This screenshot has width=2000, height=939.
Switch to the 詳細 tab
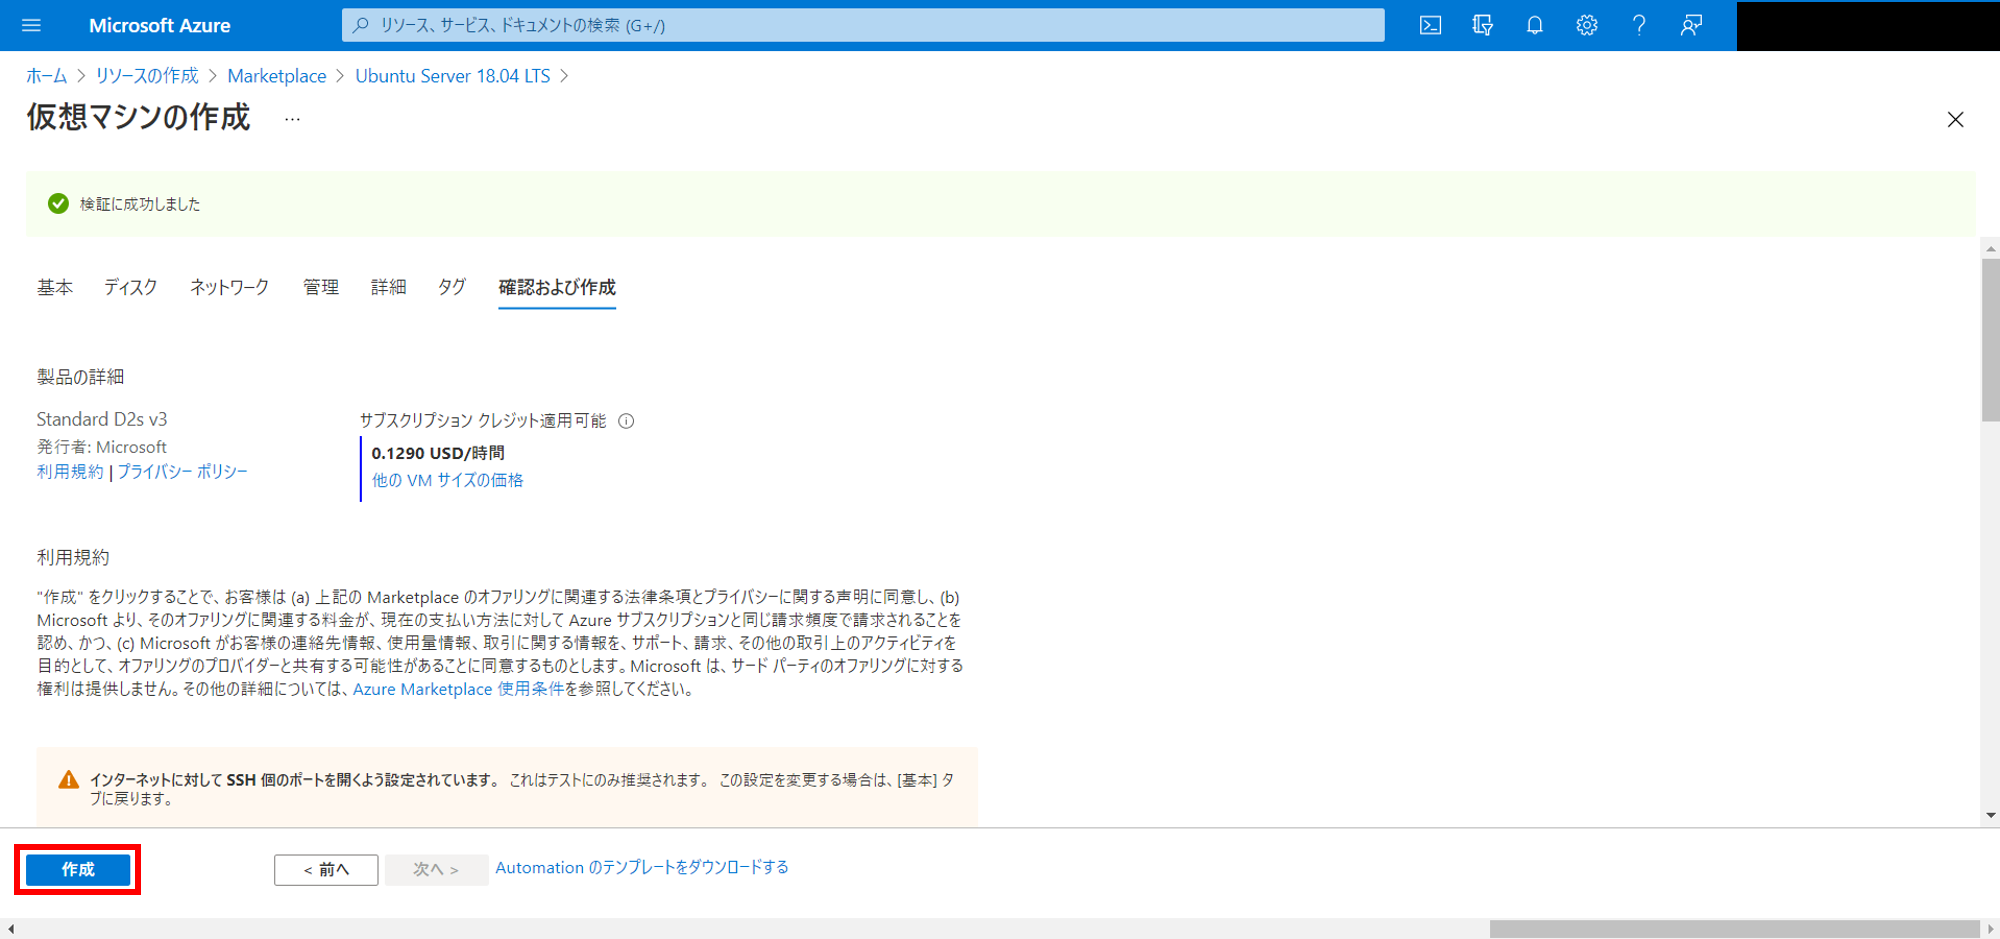point(388,287)
